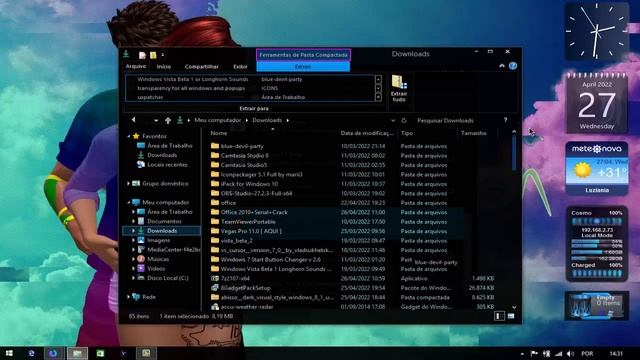This screenshot has width=640, height=360.
Task: Open Internet Explorer from taskbar
Action: click(x=31, y=353)
